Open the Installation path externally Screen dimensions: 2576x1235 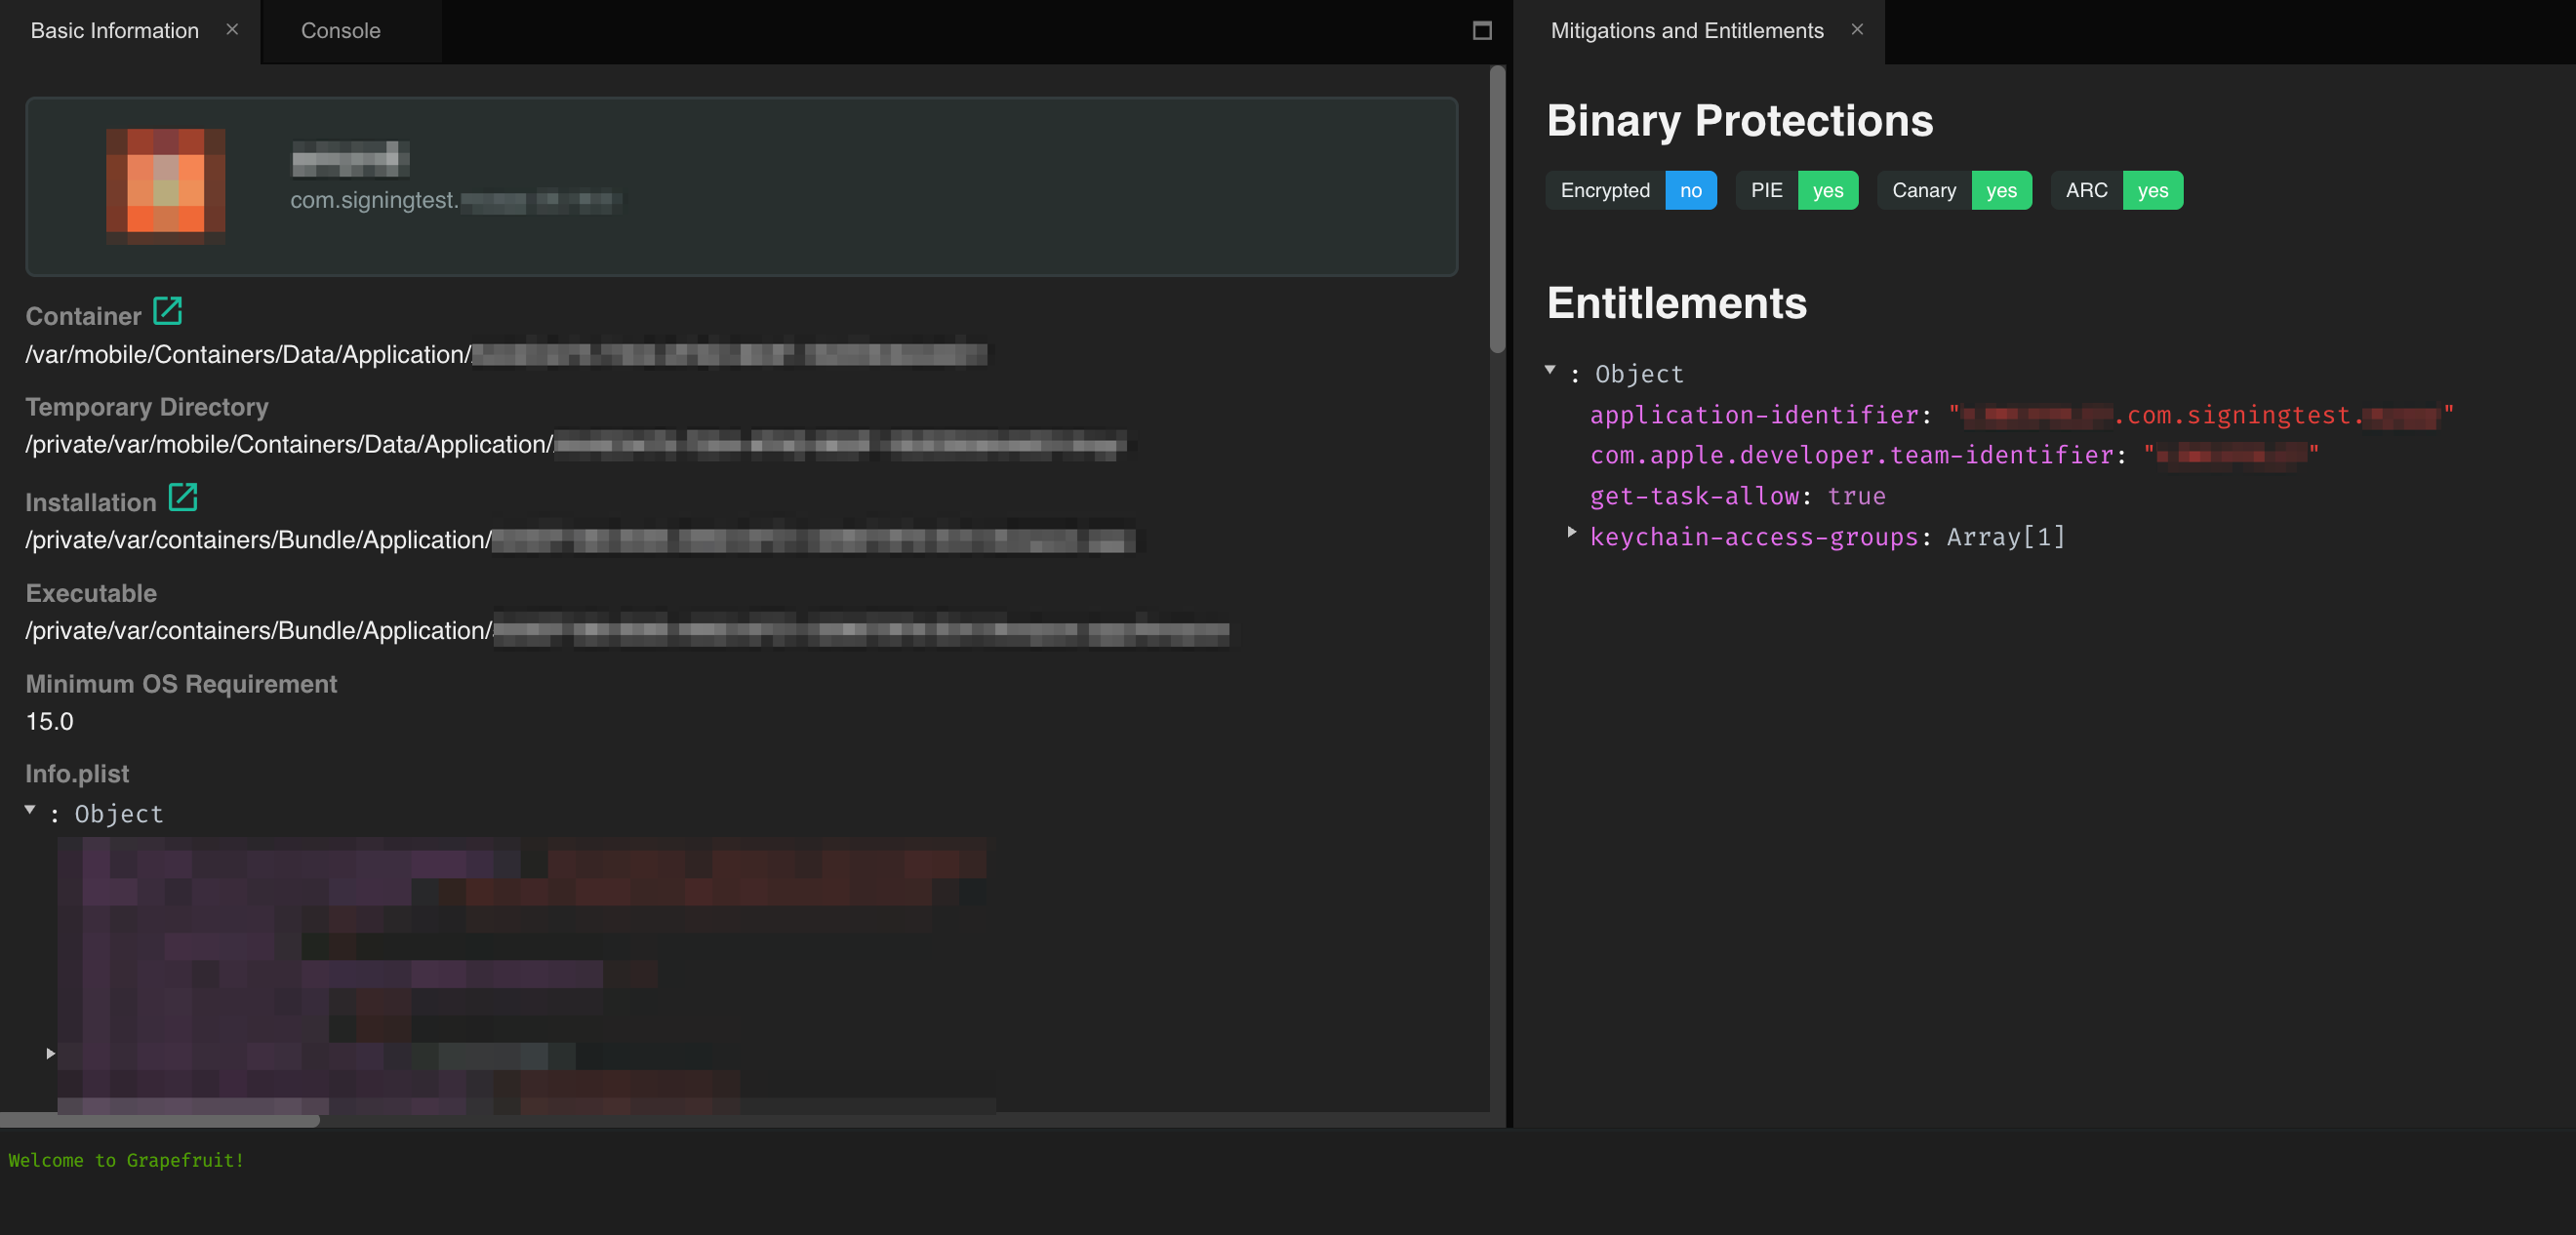coord(183,497)
